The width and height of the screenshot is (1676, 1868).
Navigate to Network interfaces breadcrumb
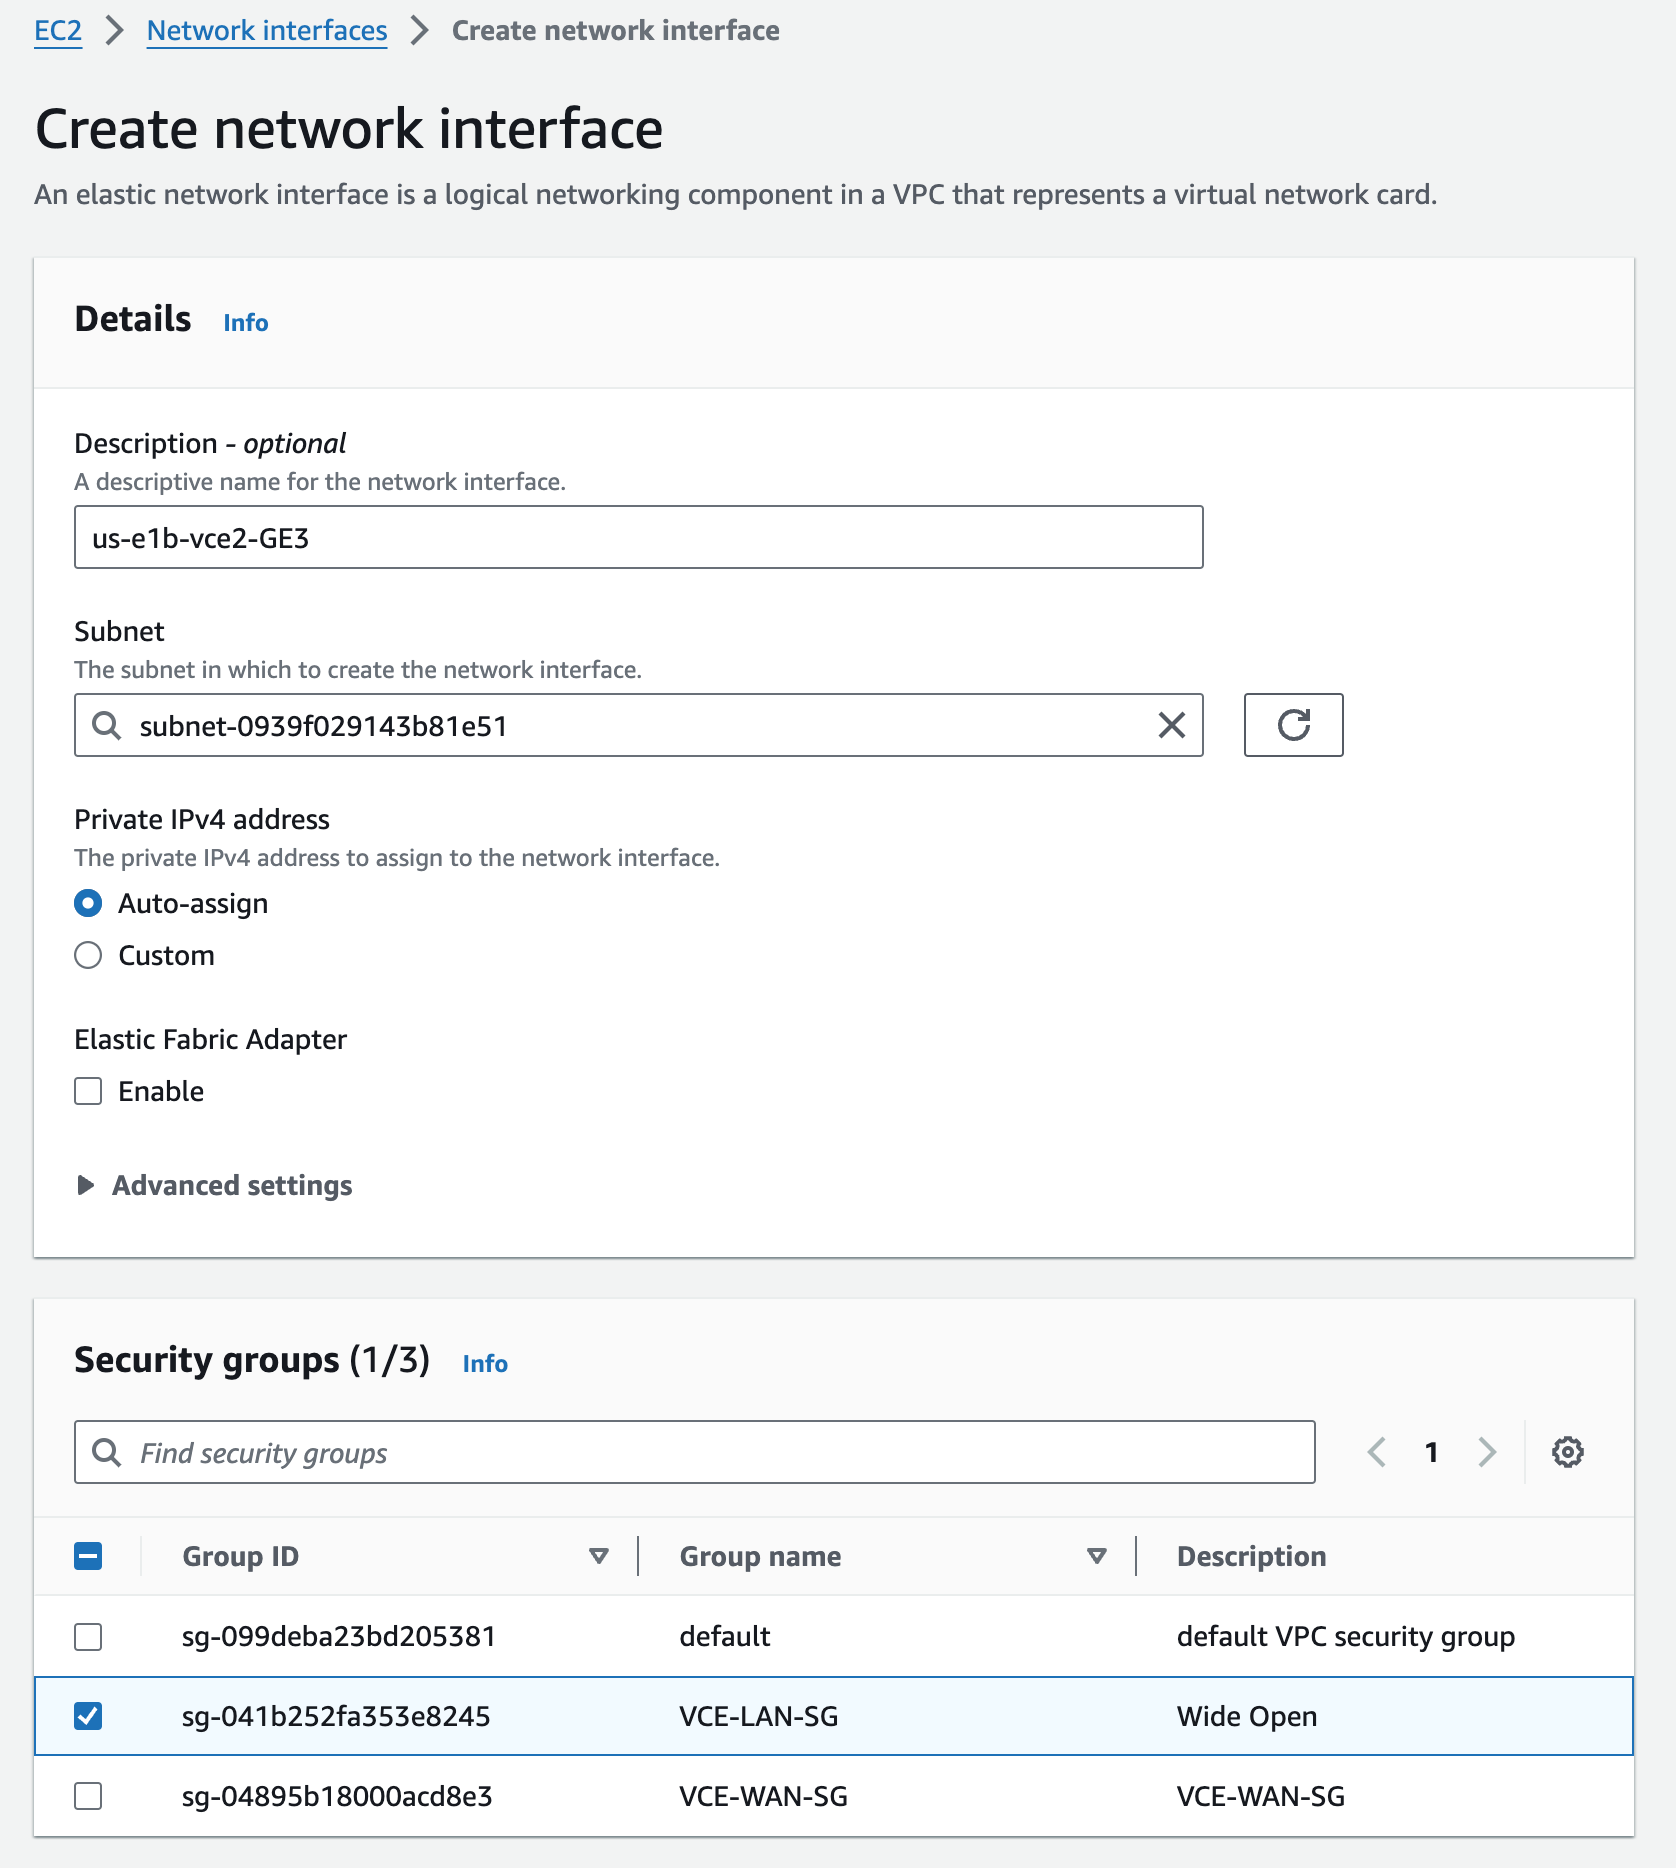[x=267, y=31]
